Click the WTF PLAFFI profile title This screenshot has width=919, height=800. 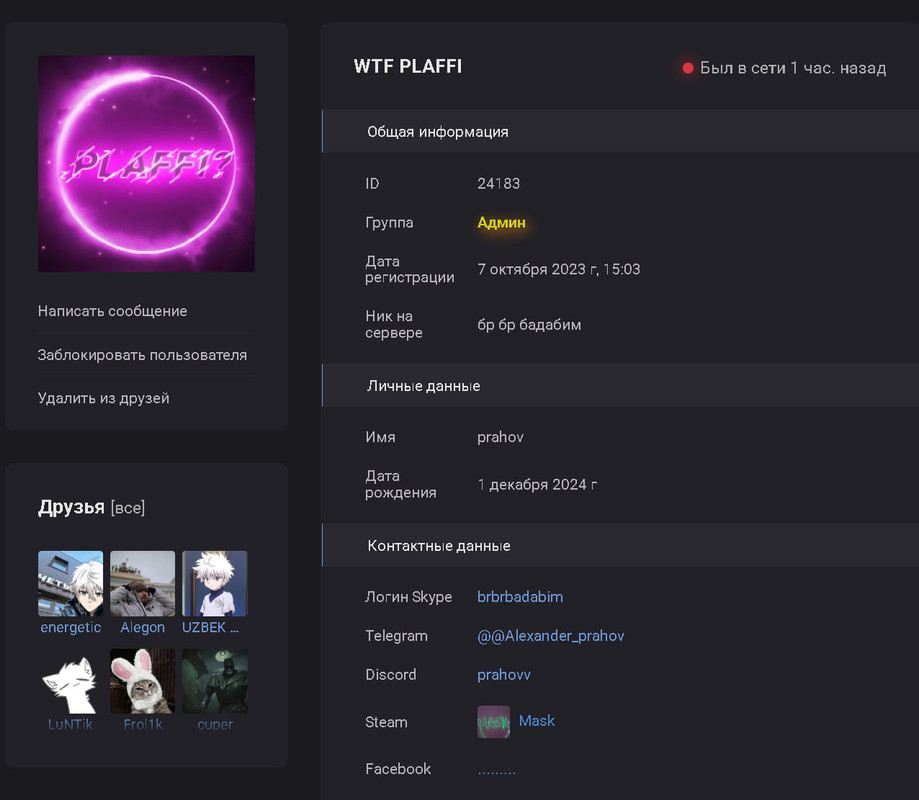click(x=408, y=66)
